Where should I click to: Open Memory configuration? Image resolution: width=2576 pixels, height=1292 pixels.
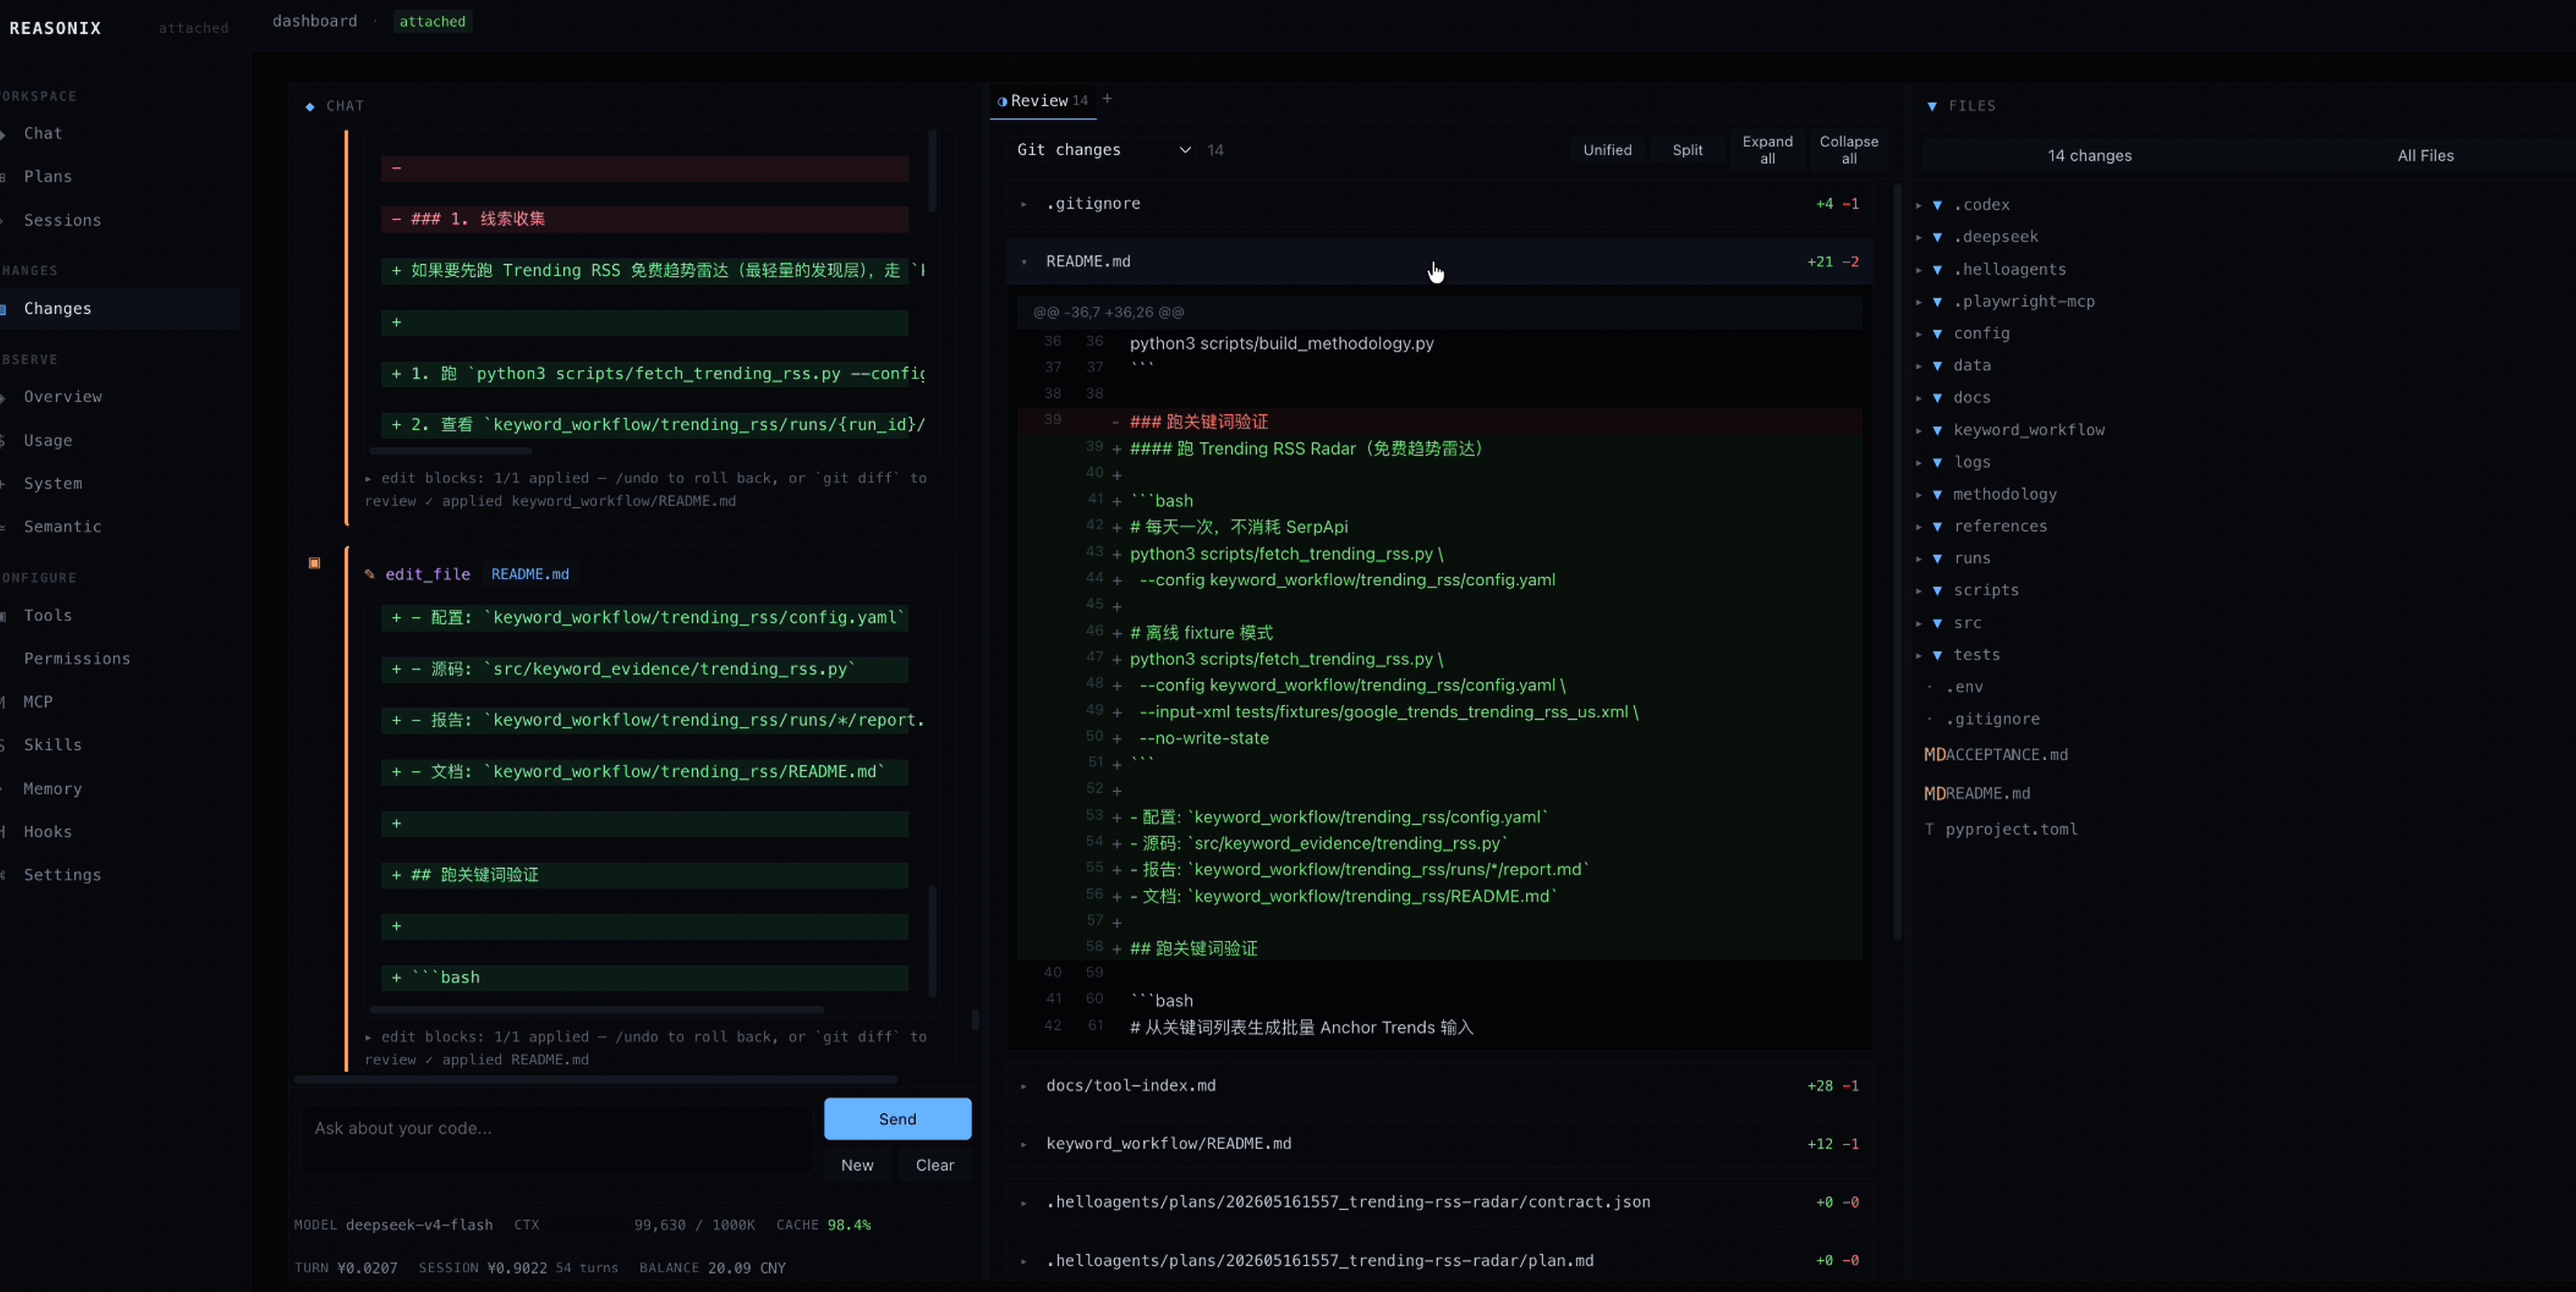pos(53,789)
